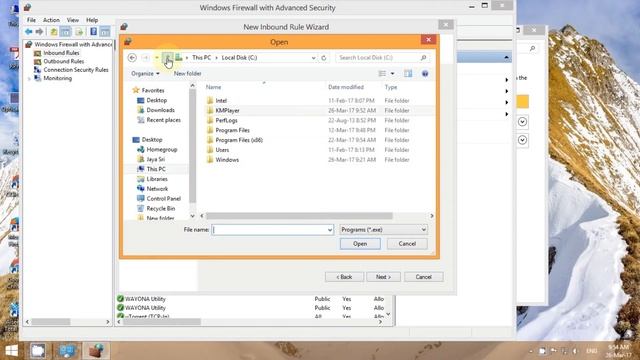Screen dimensions: 640x360
Task: Open the View menu
Action: (x=73, y=20)
